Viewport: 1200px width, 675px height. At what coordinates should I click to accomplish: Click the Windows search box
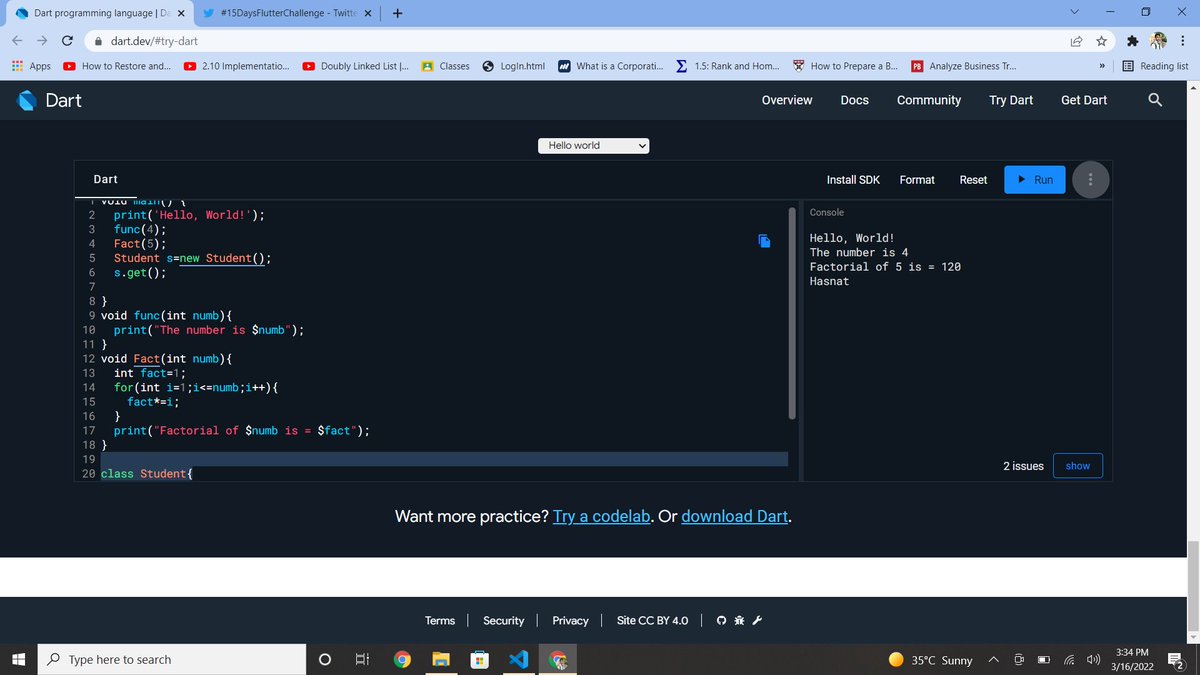(171, 659)
